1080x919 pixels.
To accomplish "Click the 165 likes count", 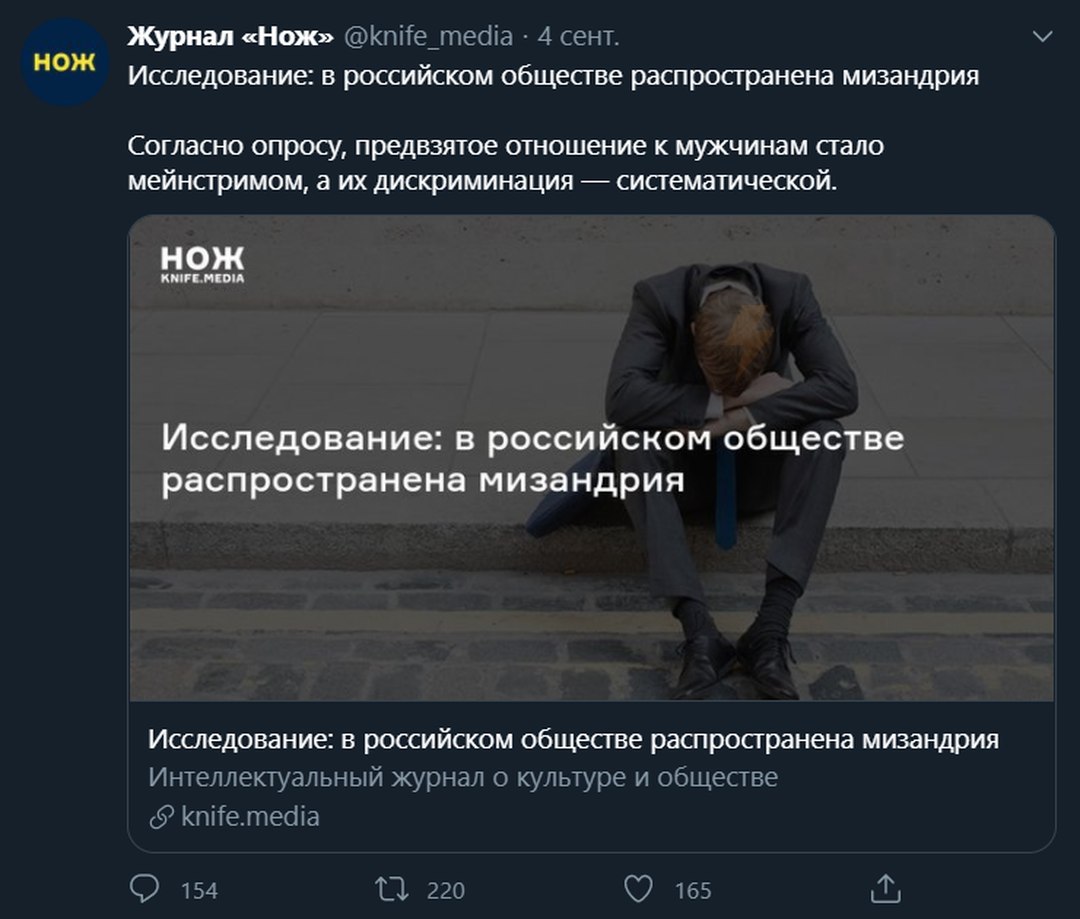I will [692, 890].
